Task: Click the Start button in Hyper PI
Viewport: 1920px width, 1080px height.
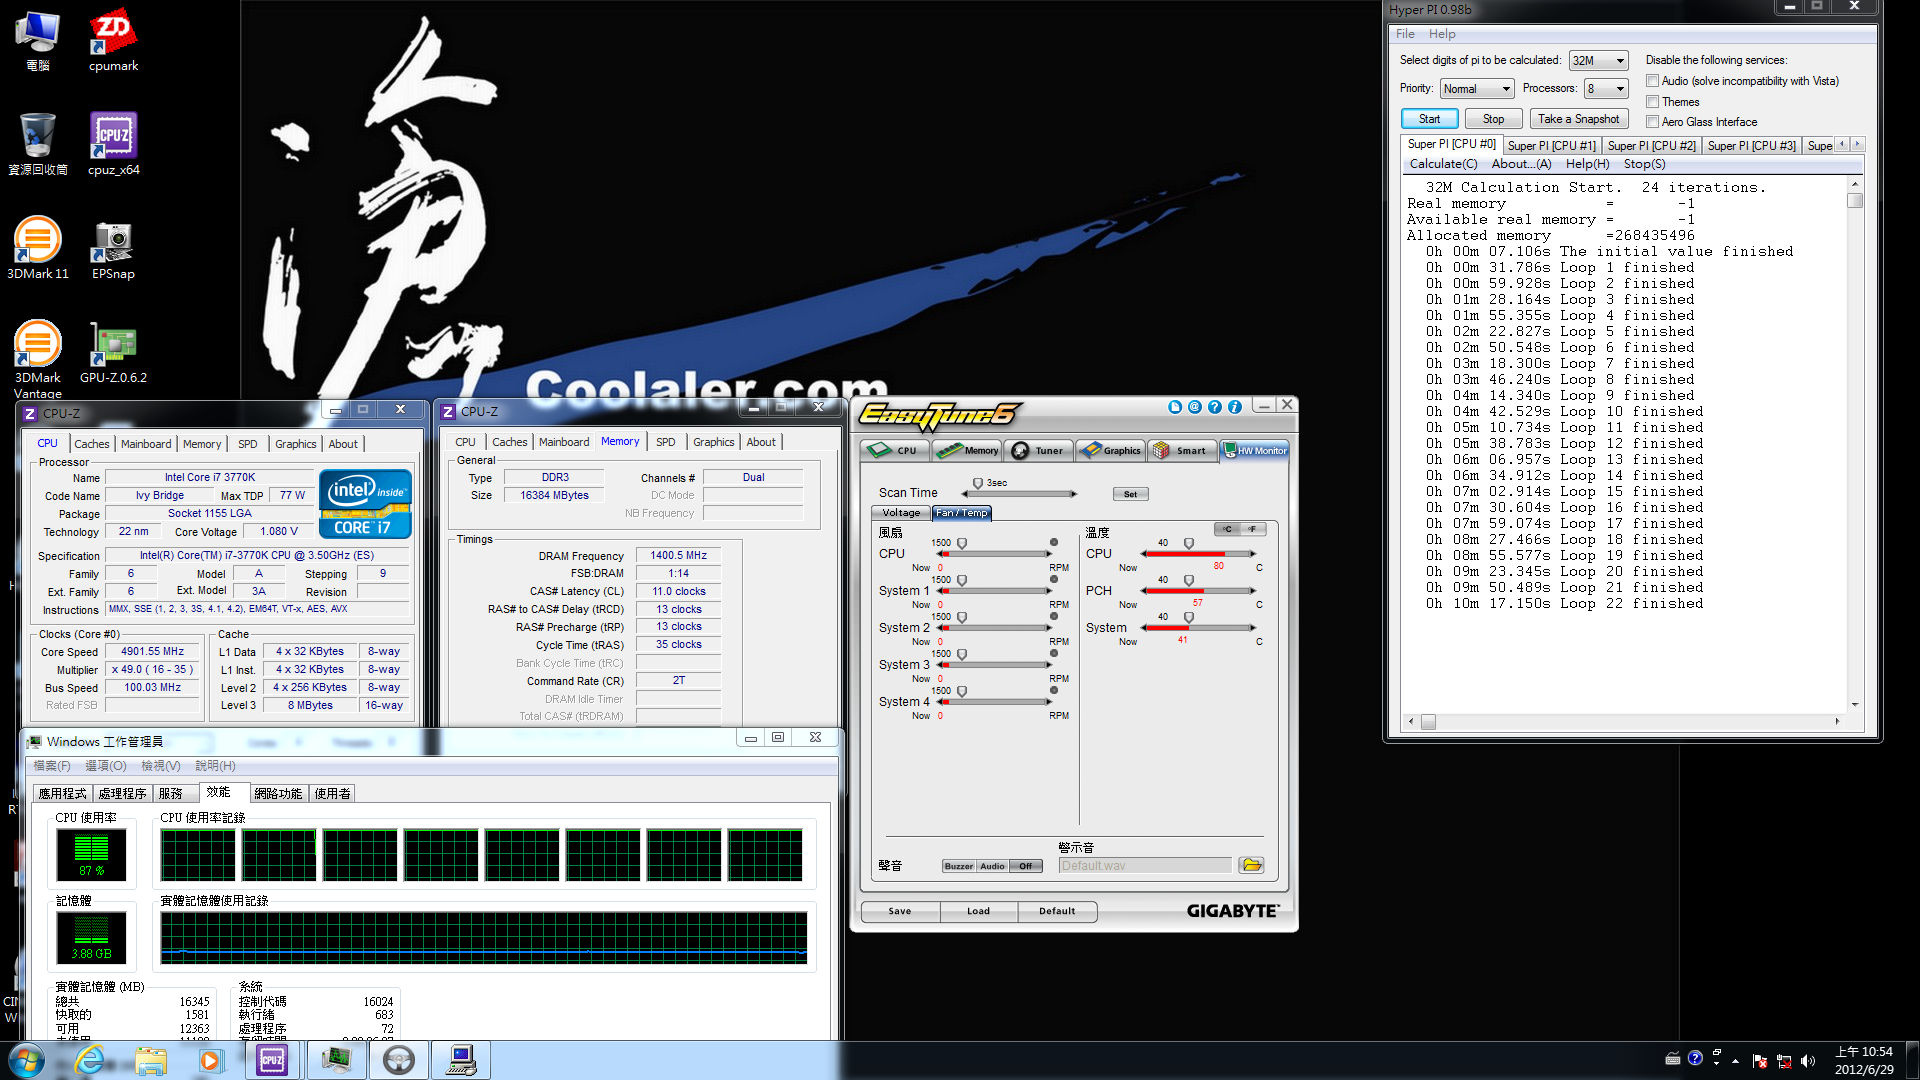Action: tap(1429, 119)
